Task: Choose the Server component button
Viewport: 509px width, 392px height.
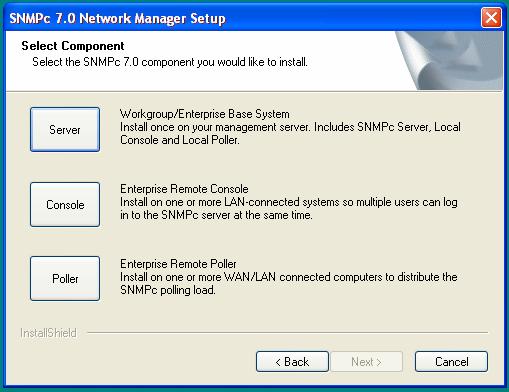Action: coord(65,129)
